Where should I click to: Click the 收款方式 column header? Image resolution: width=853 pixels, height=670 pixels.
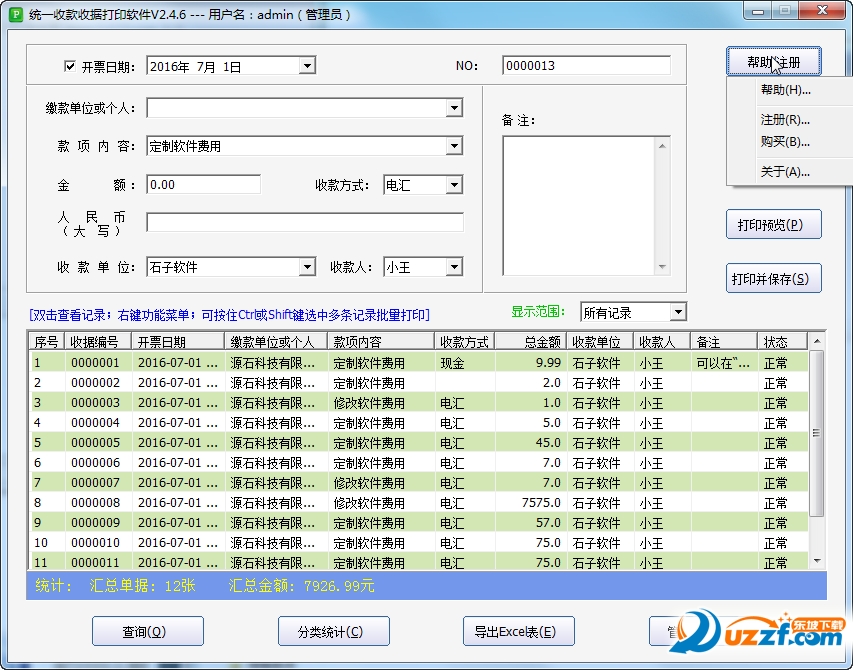465,342
